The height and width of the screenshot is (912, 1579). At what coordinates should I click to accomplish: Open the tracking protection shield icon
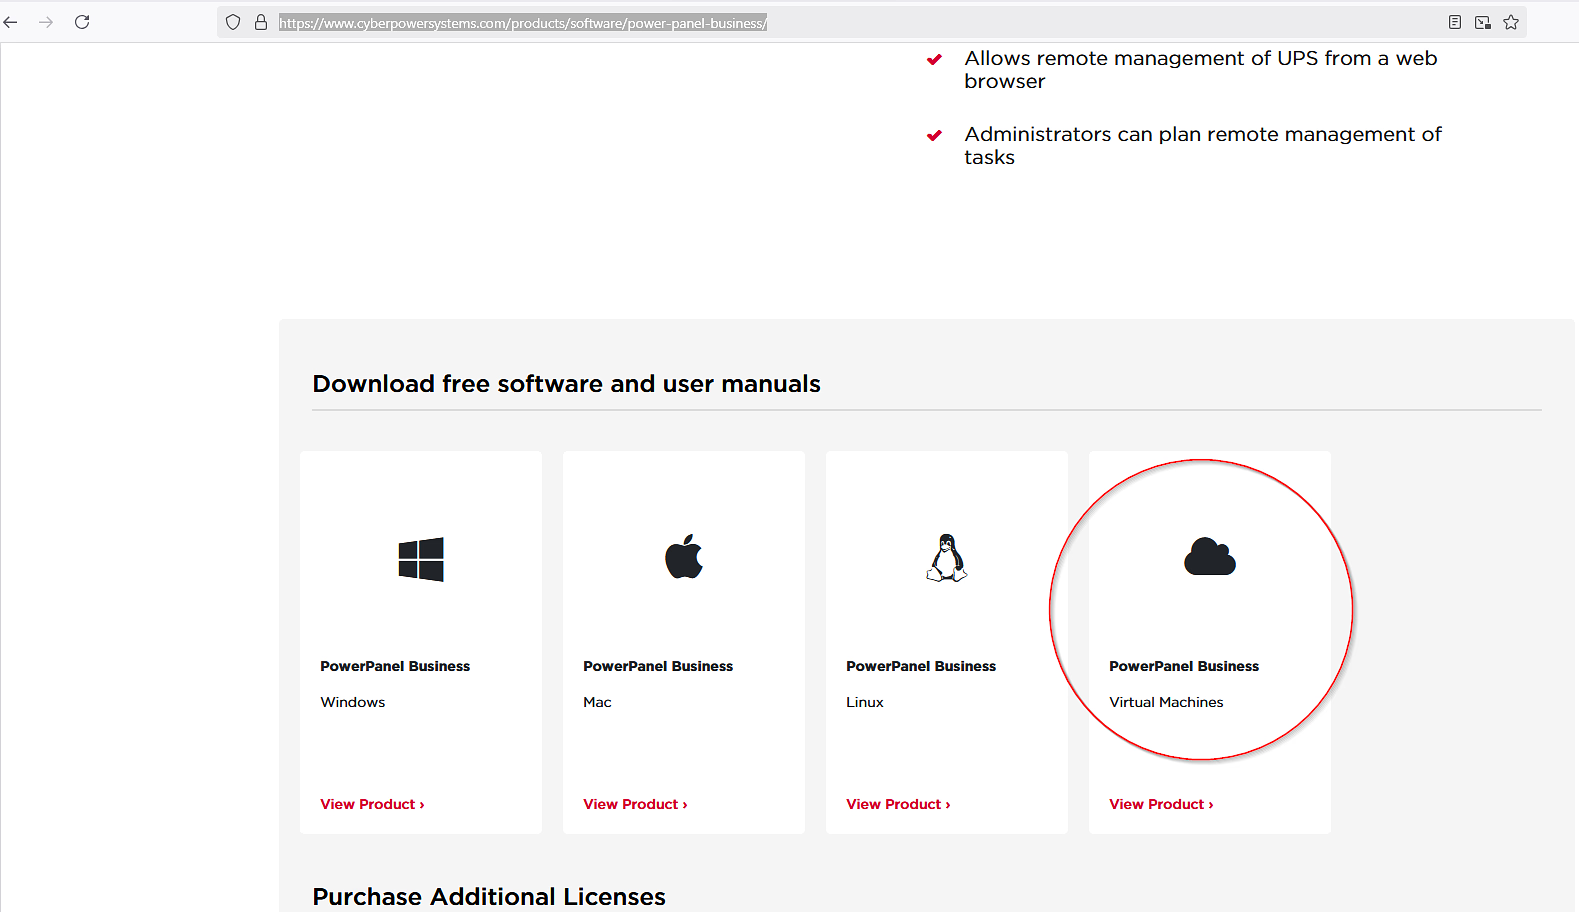233,22
